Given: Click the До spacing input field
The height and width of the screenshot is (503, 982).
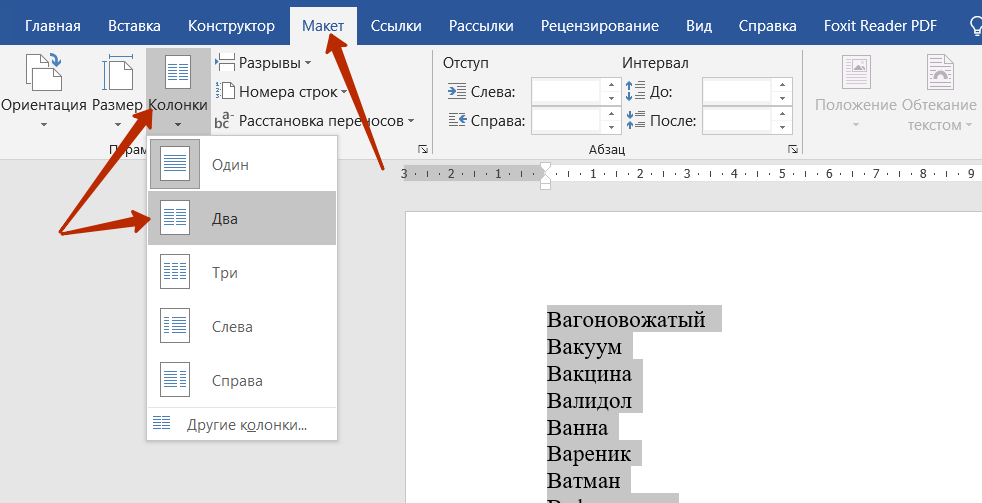Looking at the screenshot, I should pyautogui.click(x=737, y=91).
